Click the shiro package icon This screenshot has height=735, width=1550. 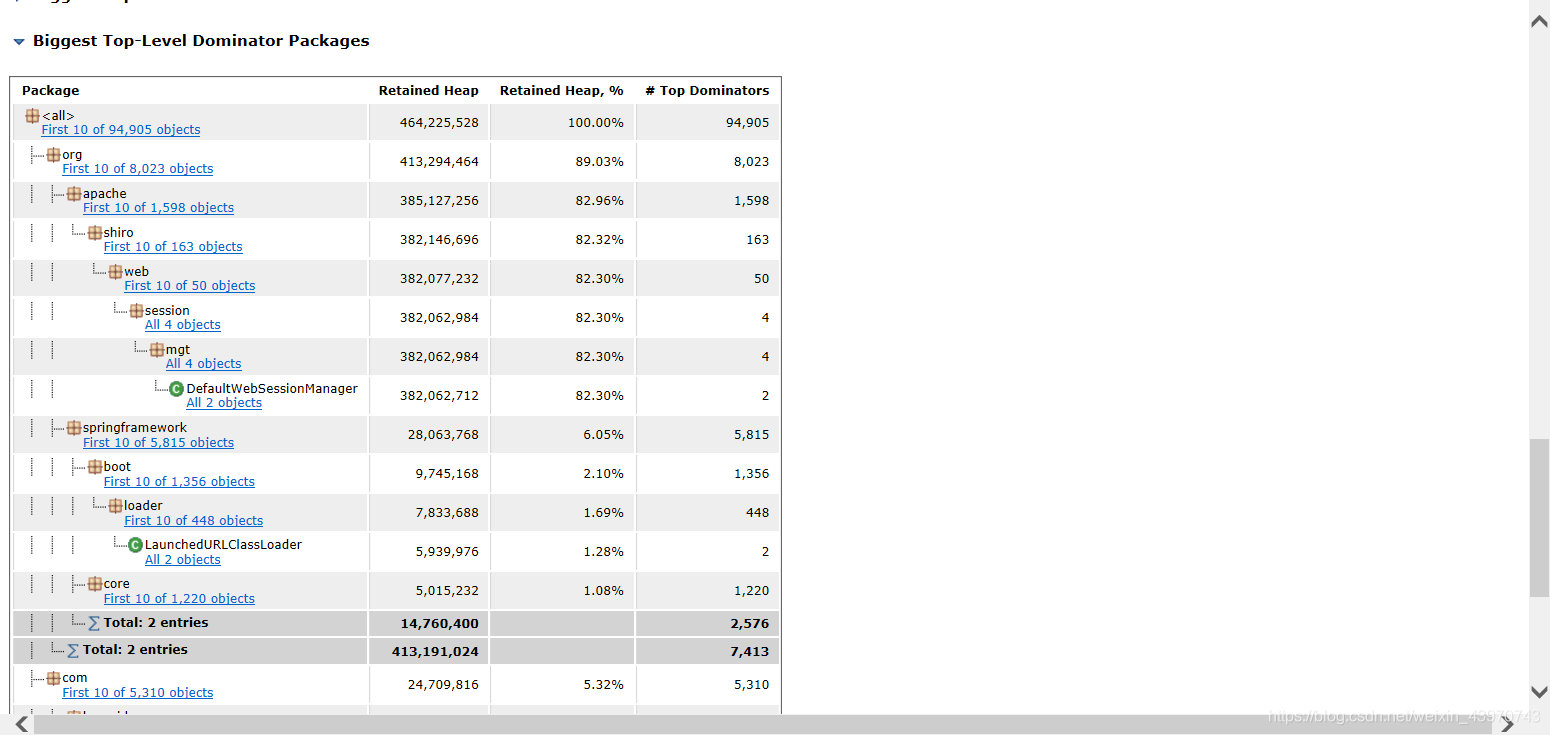95,233
